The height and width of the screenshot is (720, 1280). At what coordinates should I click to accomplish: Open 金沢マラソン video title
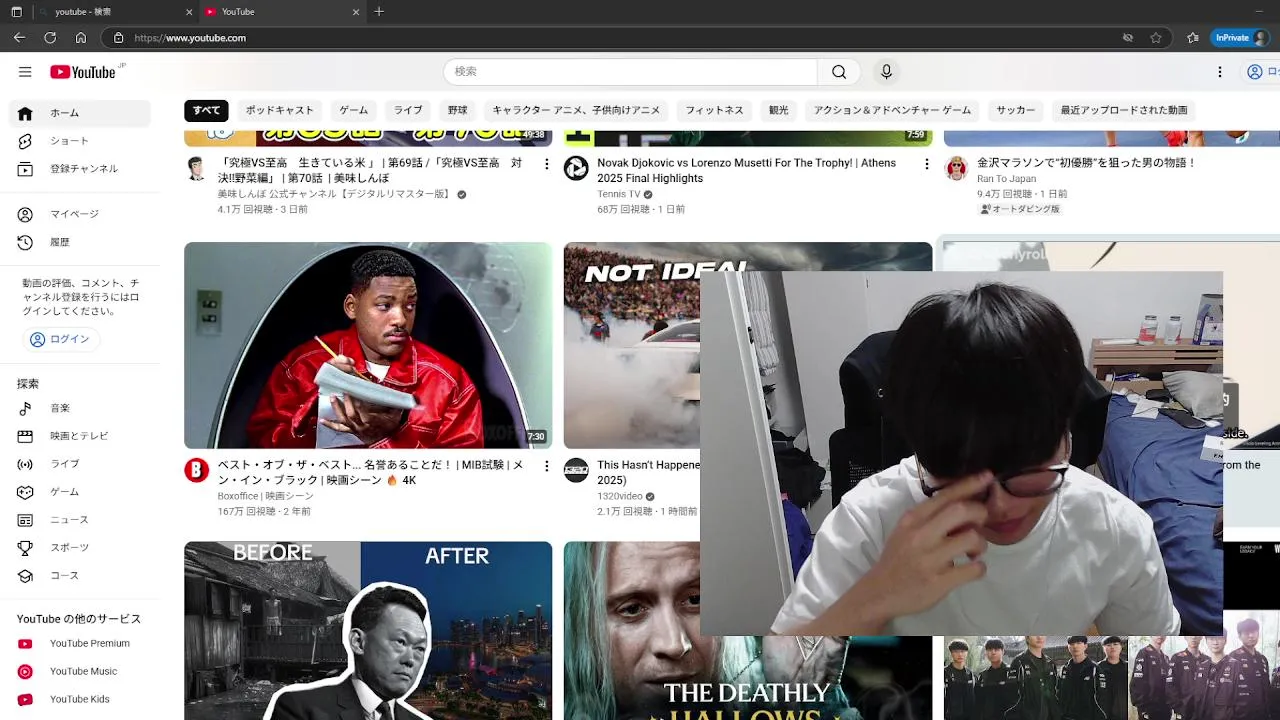pyautogui.click(x=1086, y=162)
